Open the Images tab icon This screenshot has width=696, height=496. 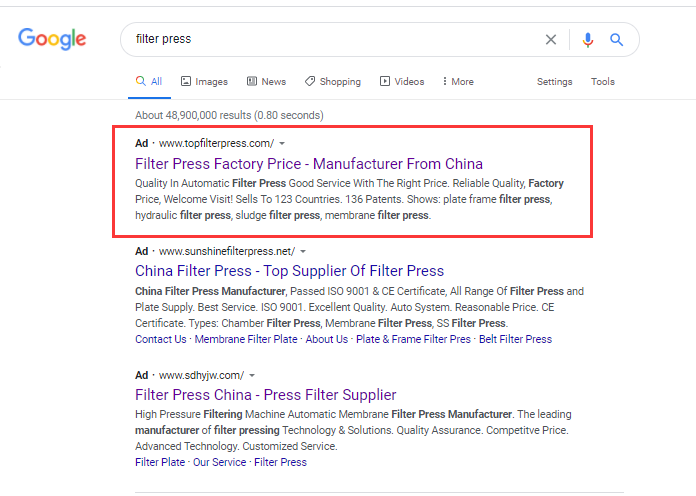click(186, 81)
